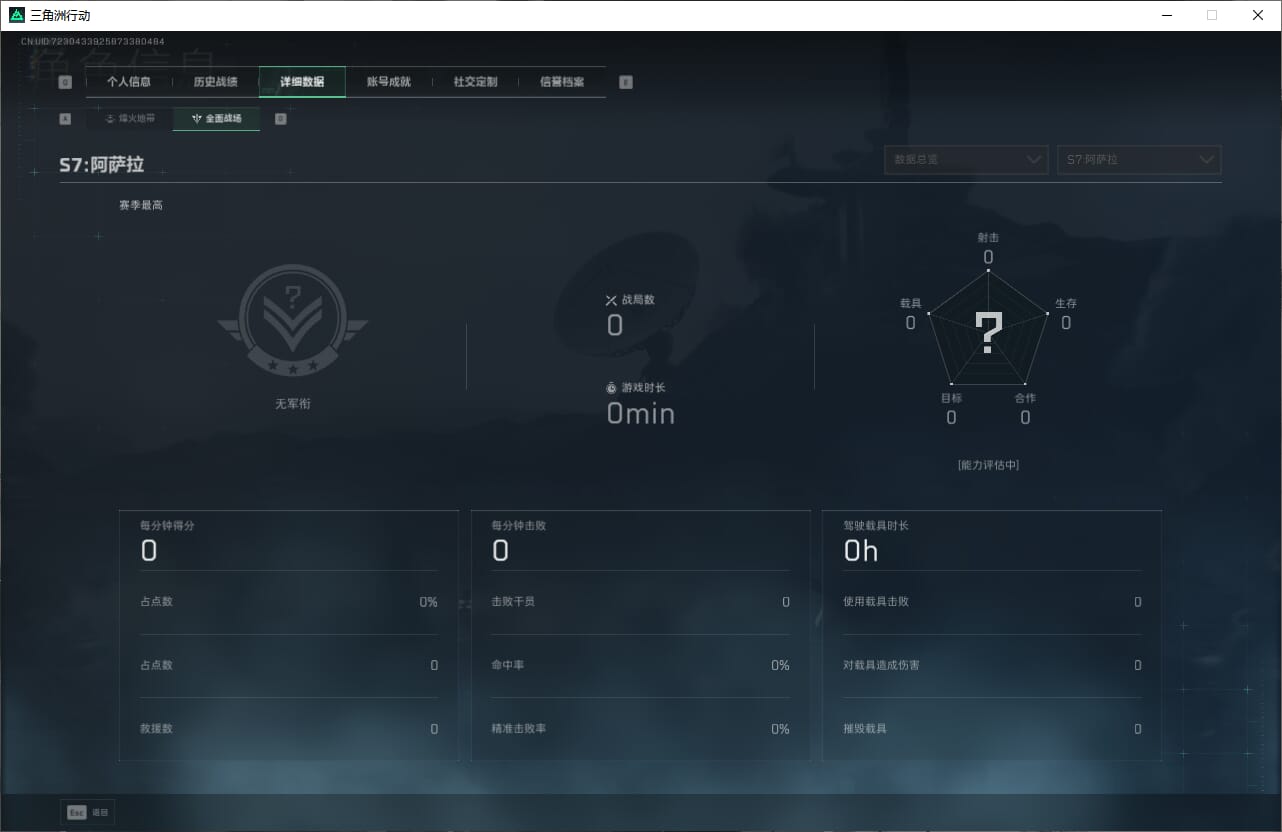Click the 每分钟得分 stat label

(167, 526)
